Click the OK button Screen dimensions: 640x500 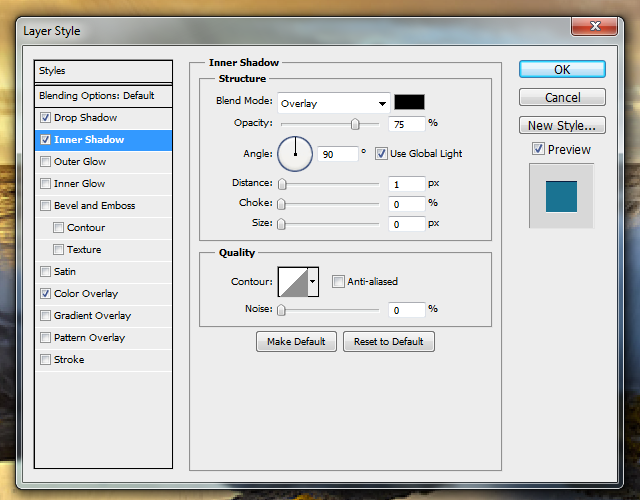562,69
